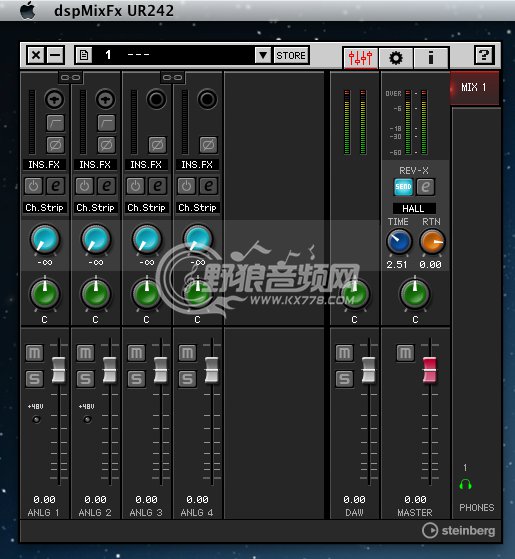Click the scene file icon
This screenshot has width=515, height=559.
(x=84, y=55)
